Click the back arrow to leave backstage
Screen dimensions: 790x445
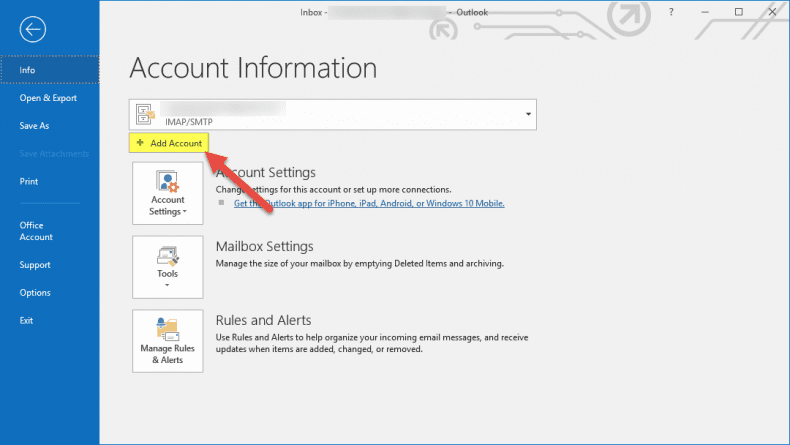coord(33,30)
